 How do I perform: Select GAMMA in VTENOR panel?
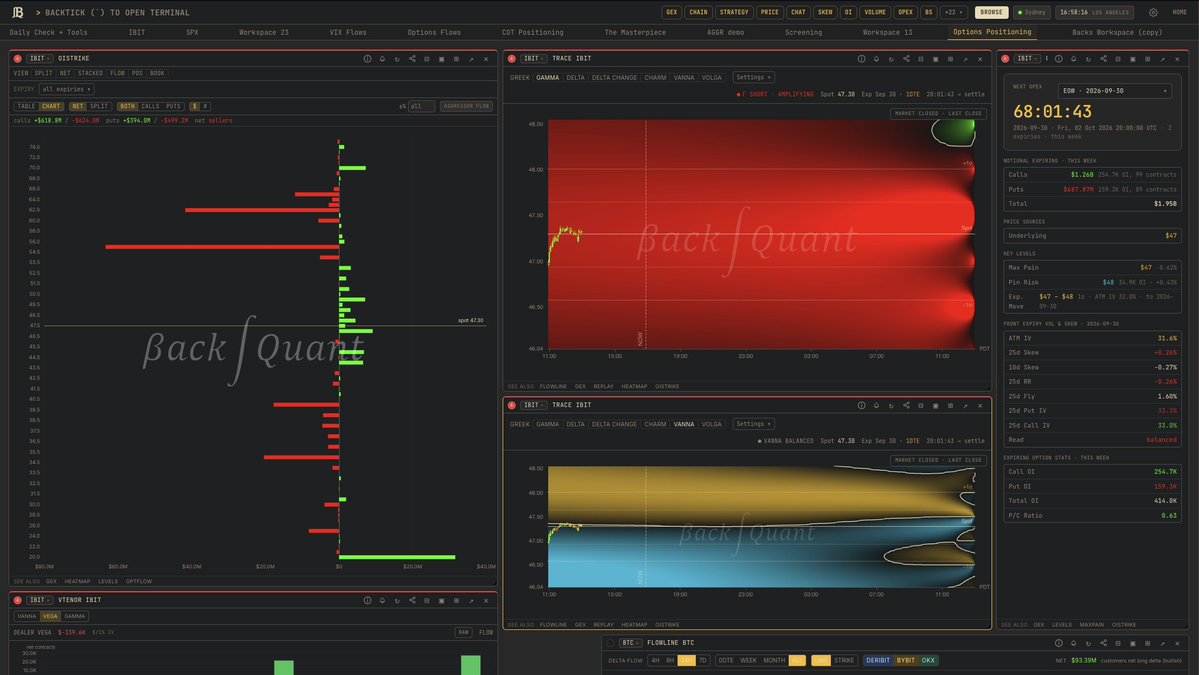point(74,616)
